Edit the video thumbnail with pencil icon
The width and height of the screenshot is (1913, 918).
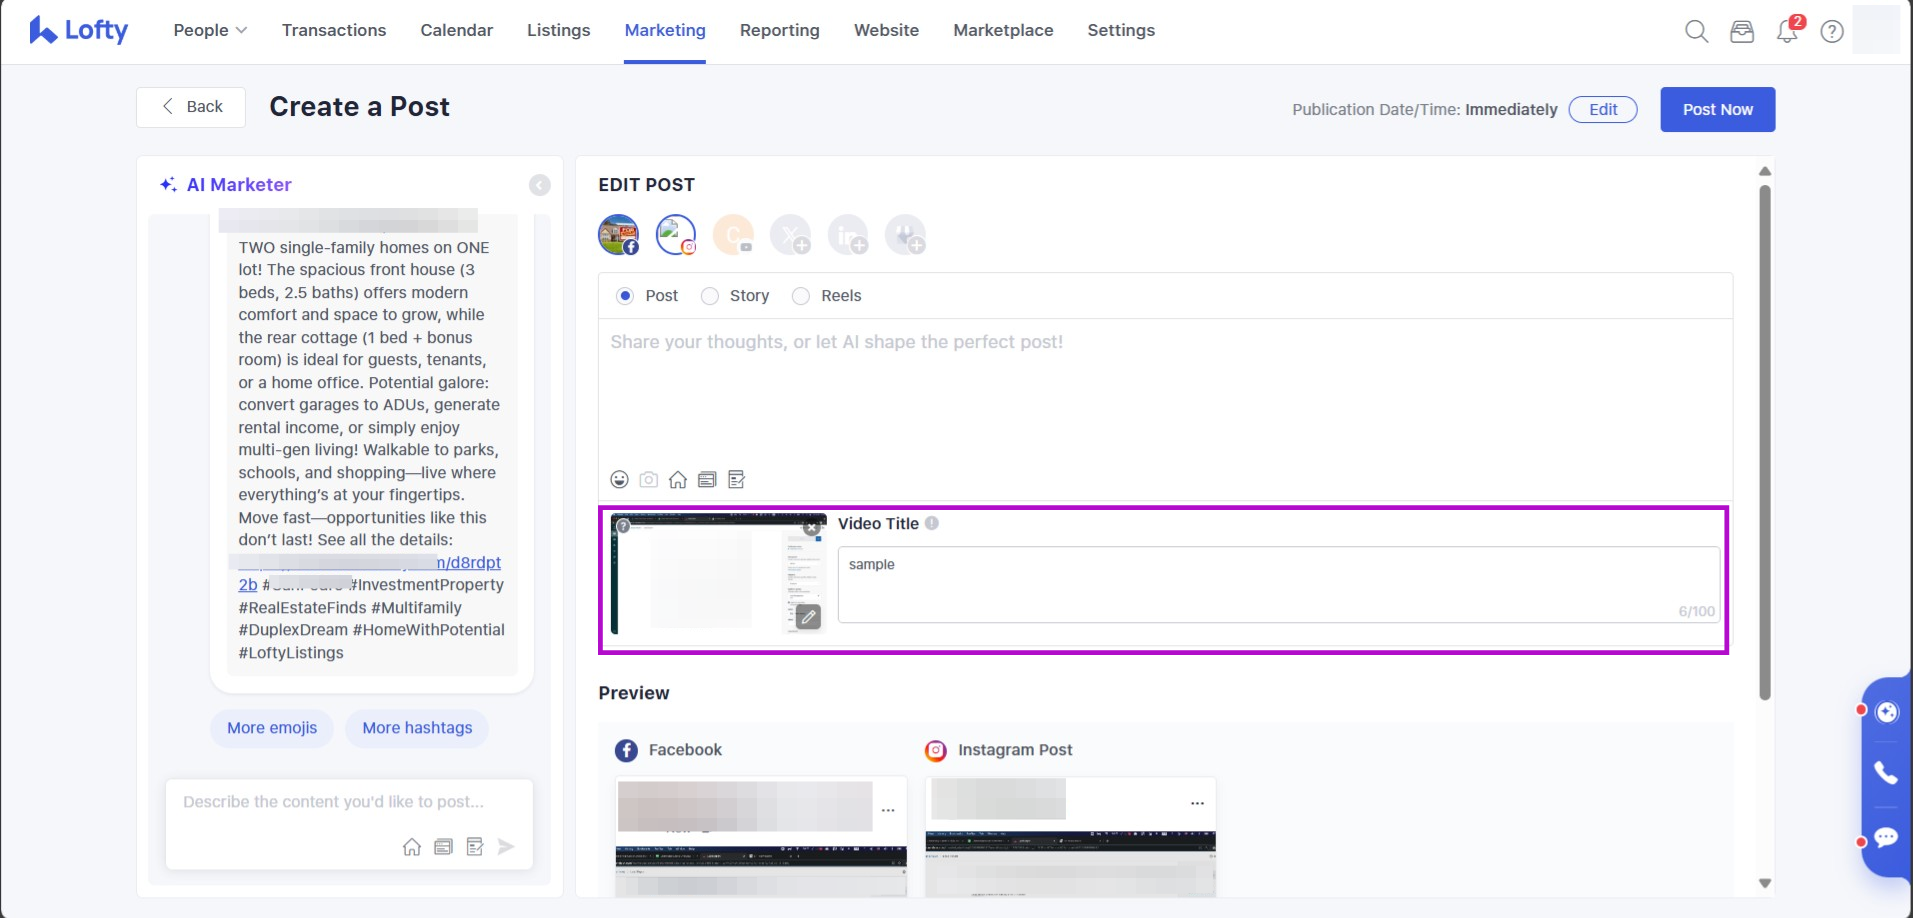click(x=808, y=617)
